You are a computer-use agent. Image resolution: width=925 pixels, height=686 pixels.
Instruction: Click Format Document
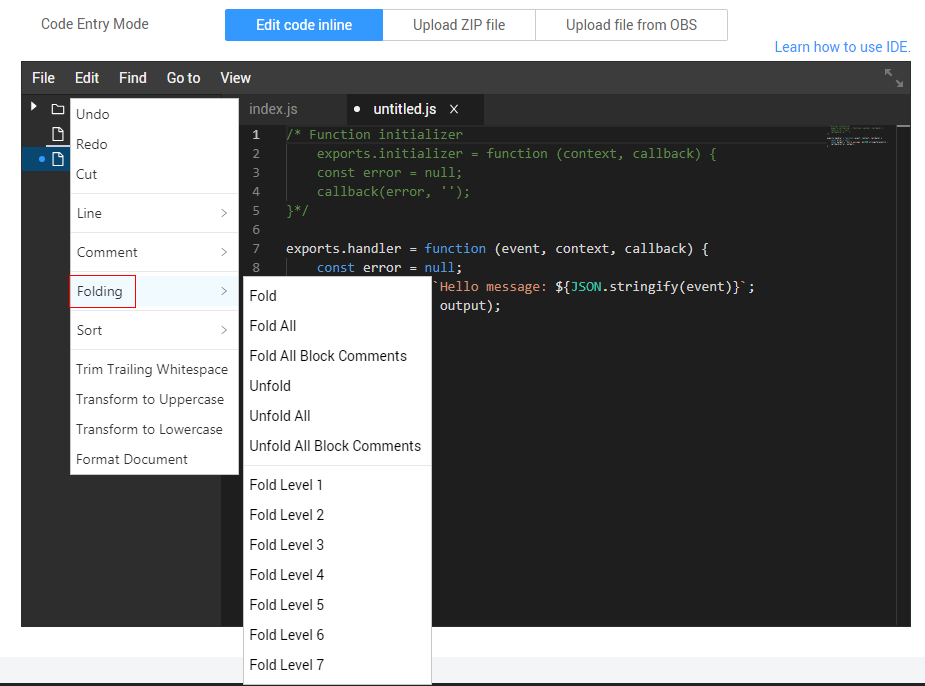tap(154, 459)
